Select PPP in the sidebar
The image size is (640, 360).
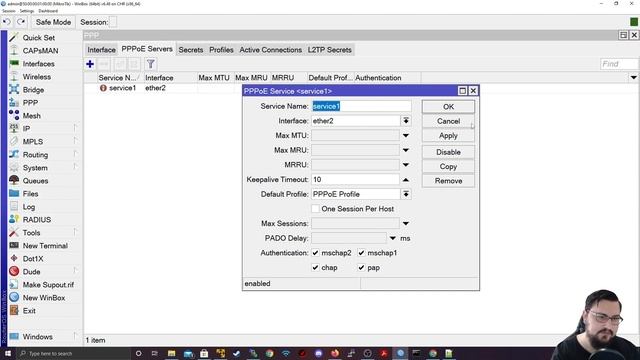pos(30,103)
